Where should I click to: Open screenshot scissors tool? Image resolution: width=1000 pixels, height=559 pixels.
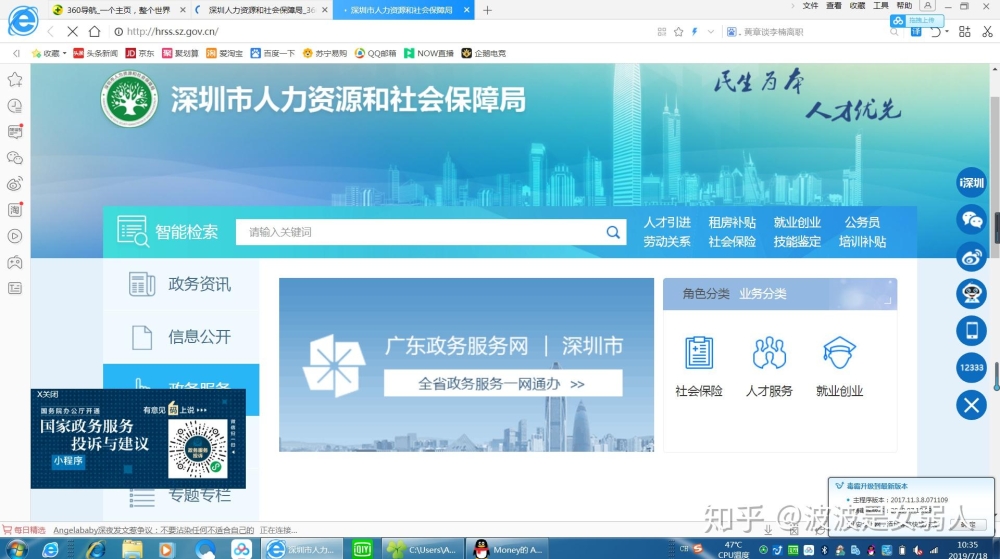987,31
